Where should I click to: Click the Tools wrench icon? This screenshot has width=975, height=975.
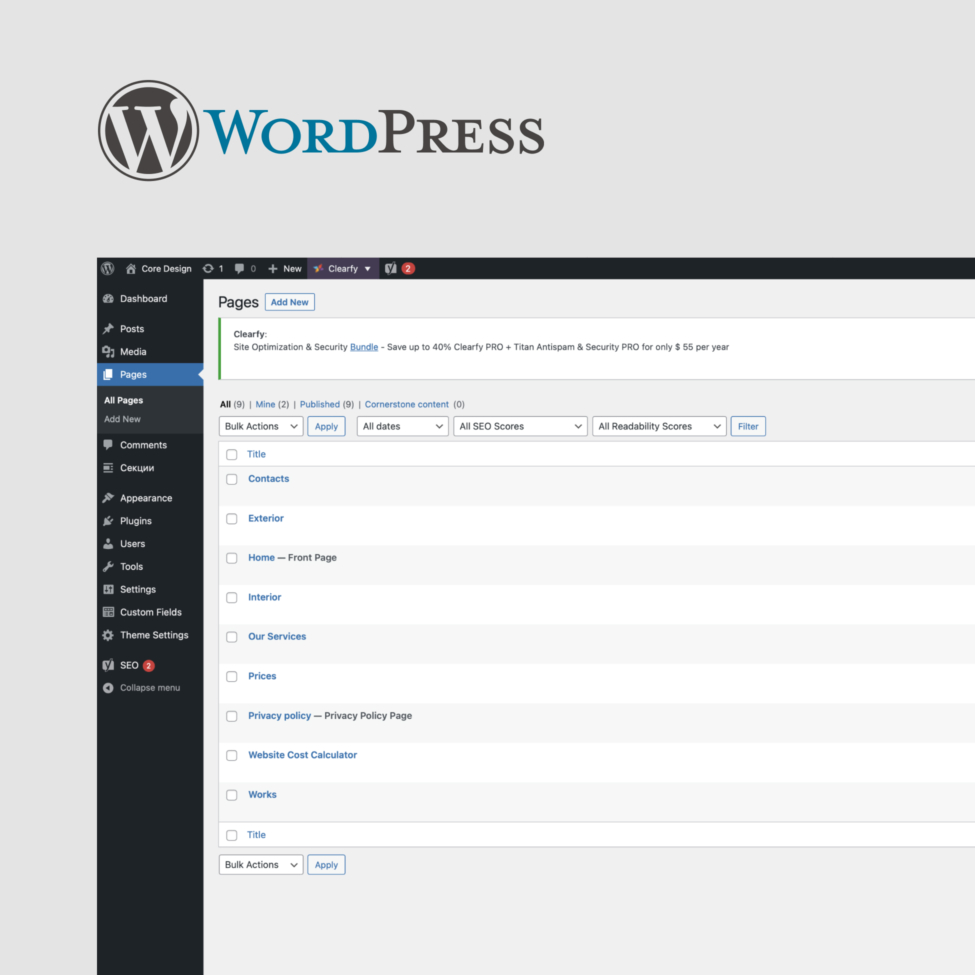[x=108, y=566]
